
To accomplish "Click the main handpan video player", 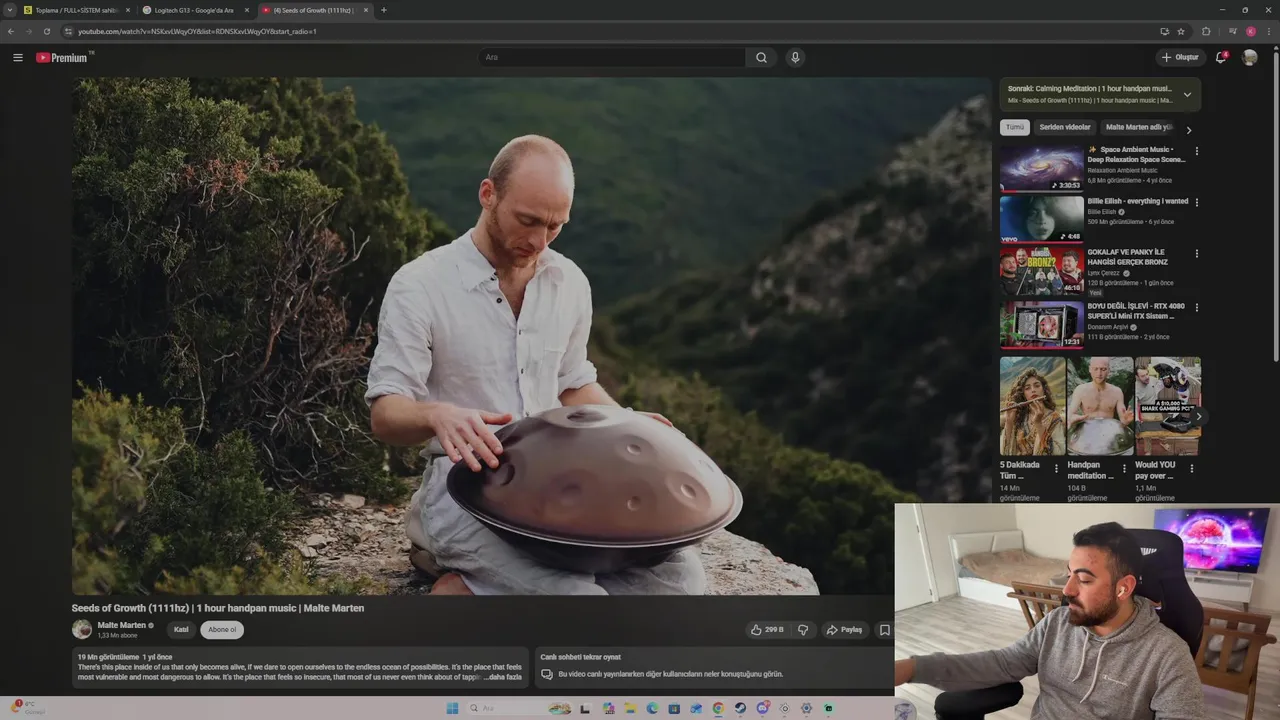I will click(x=531, y=336).
